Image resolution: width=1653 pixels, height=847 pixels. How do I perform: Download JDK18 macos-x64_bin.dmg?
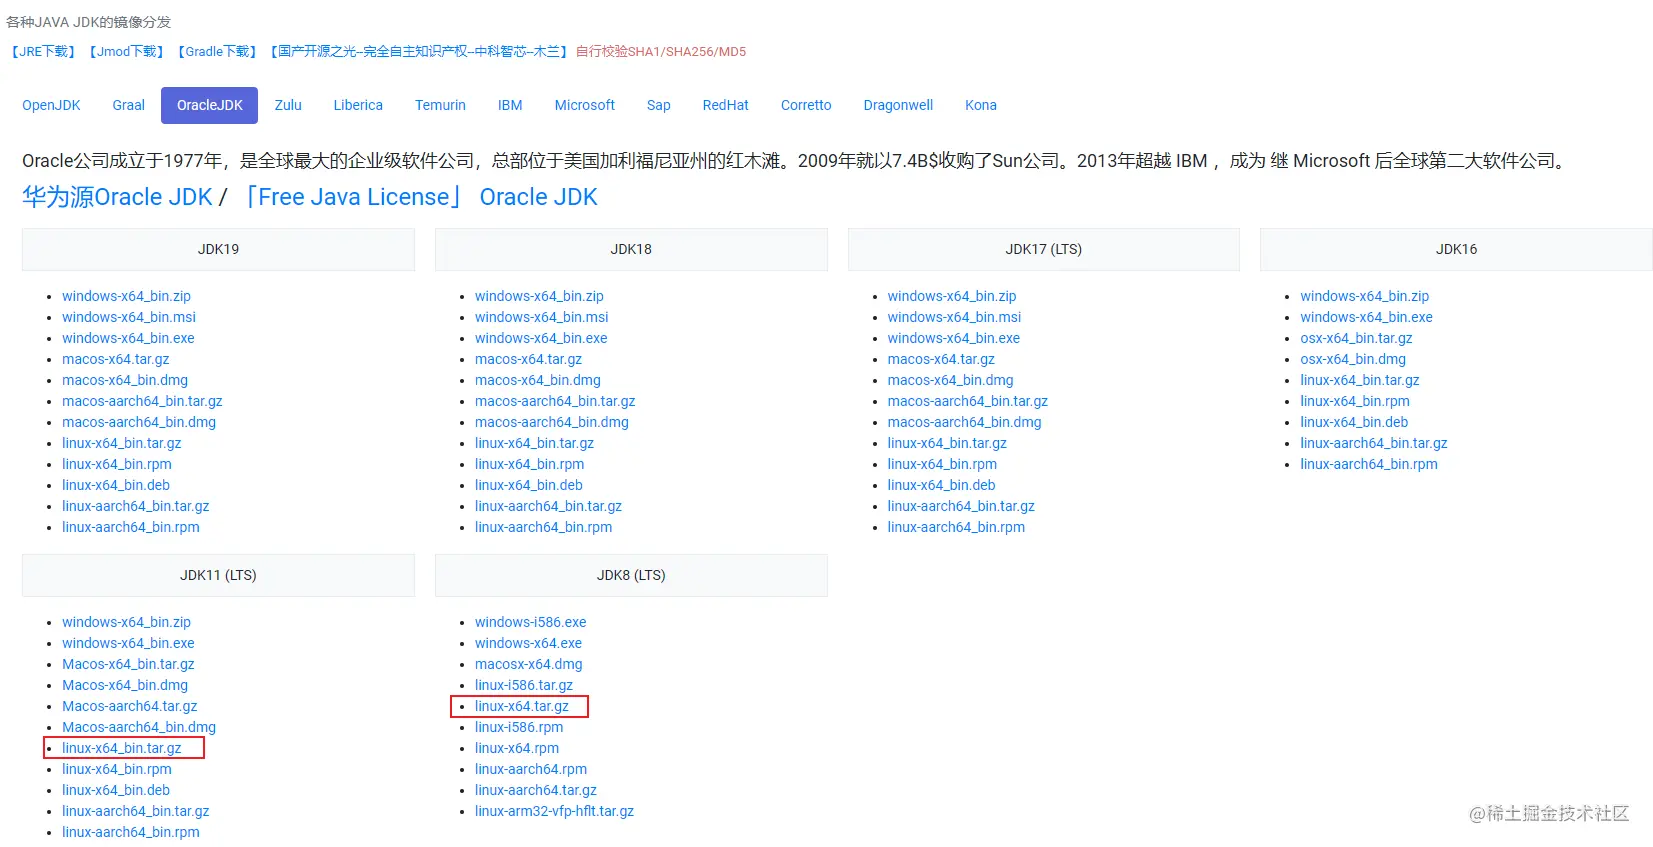(x=538, y=380)
